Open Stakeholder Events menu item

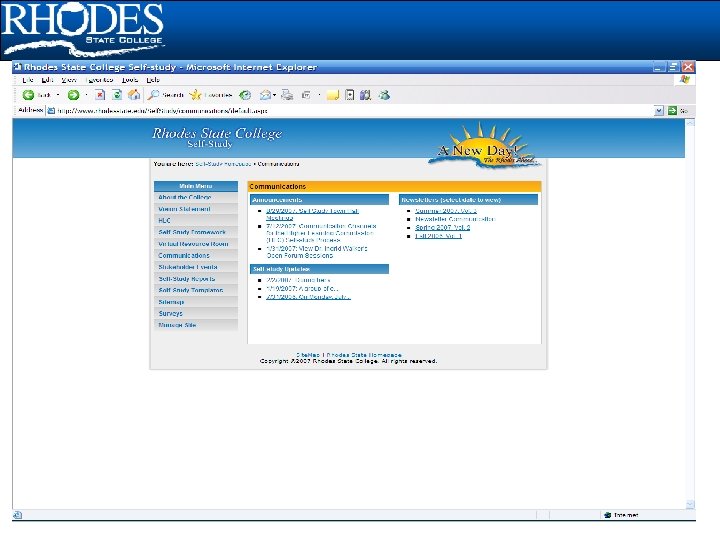[x=196, y=267]
